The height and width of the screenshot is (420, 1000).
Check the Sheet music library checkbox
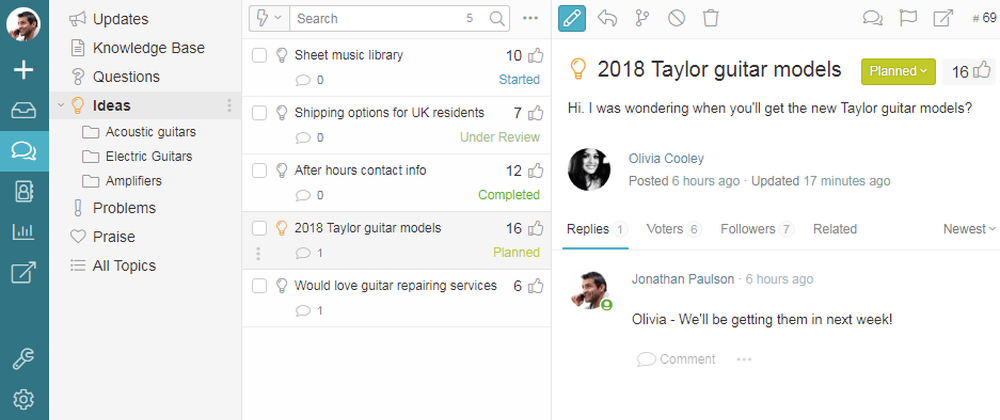[x=259, y=56]
